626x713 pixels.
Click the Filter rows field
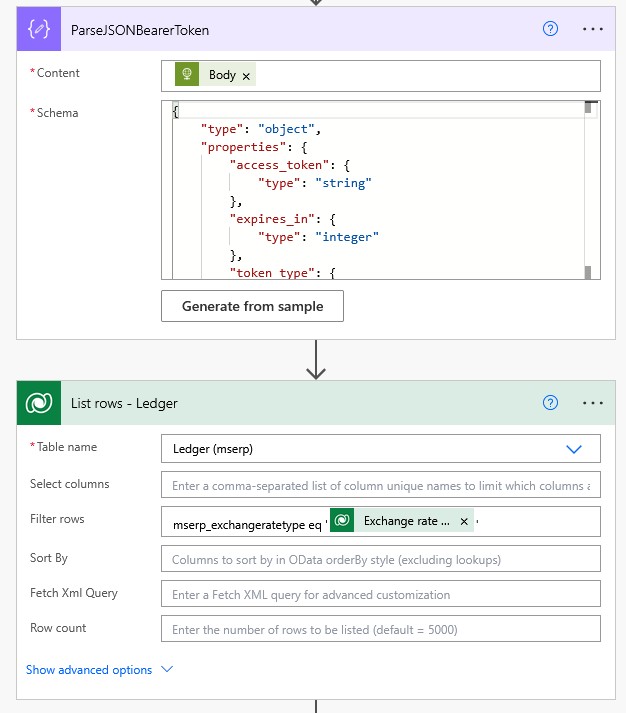click(x=381, y=522)
